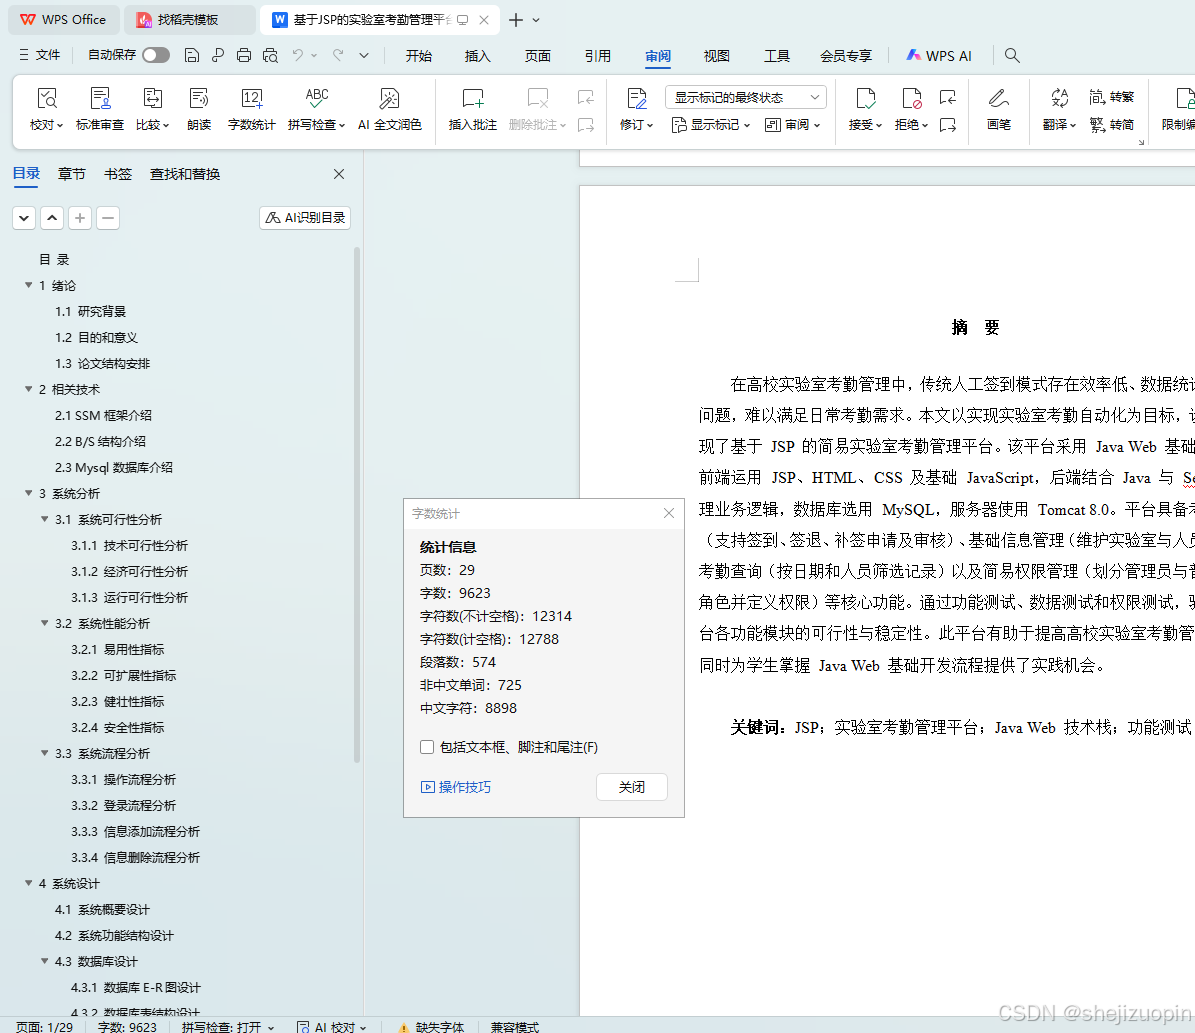Launch AI 全文润色 polishing
This screenshot has height=1033, width=1195.
coord(390,108)
